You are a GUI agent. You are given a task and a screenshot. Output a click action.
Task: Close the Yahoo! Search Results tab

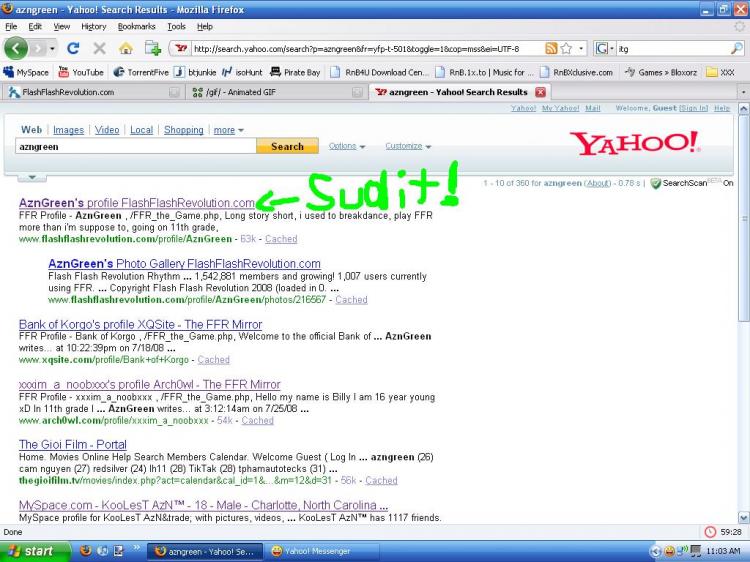pyautogui.click(x=541, y=92)
